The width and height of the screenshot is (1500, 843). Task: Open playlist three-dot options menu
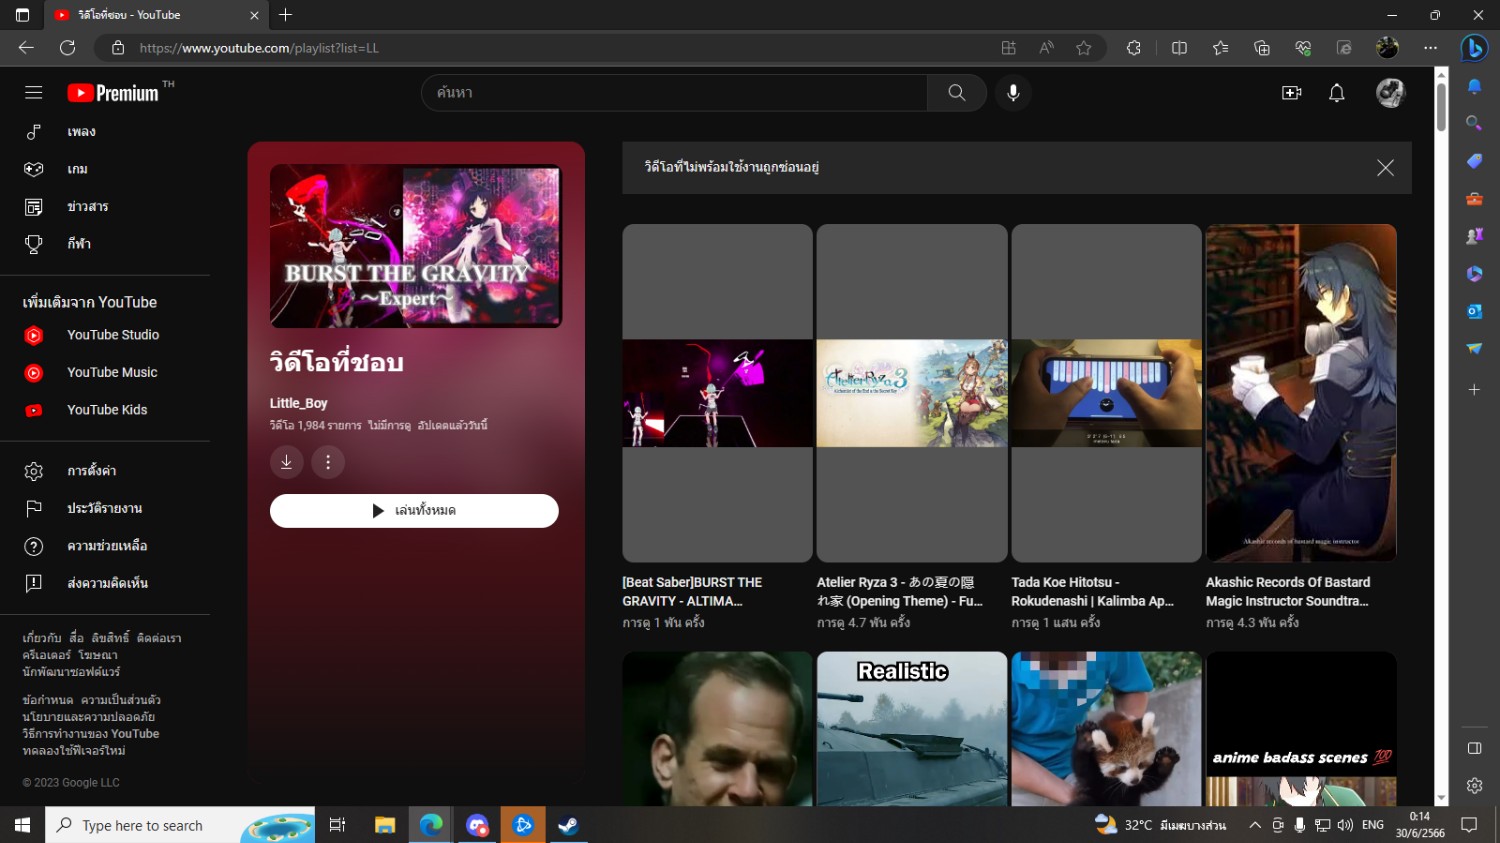328,462
